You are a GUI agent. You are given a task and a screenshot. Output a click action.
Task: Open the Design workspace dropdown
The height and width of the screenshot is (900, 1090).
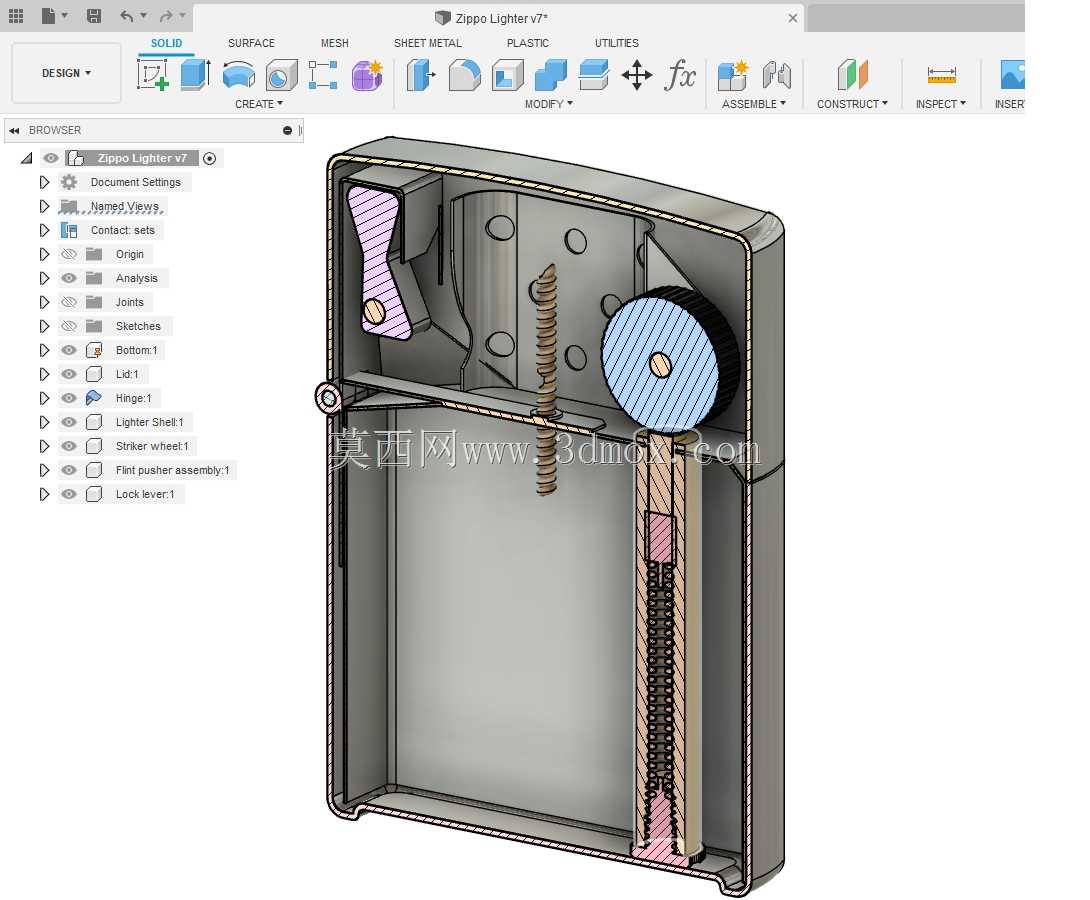tap(66, 73)
